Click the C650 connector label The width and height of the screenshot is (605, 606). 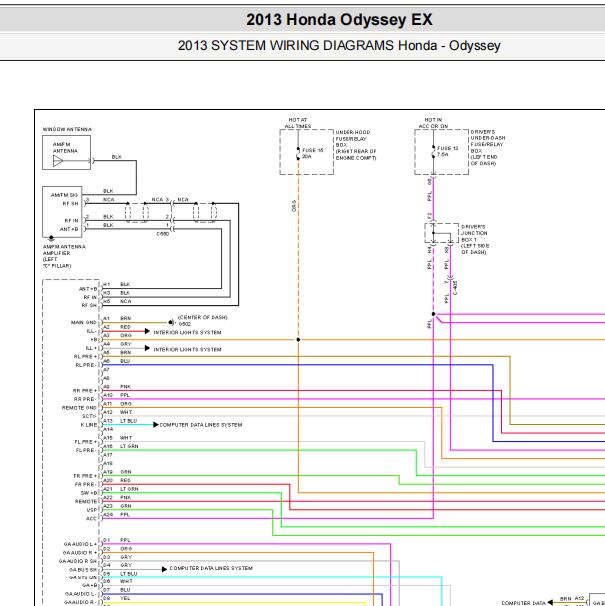(162, 234)
